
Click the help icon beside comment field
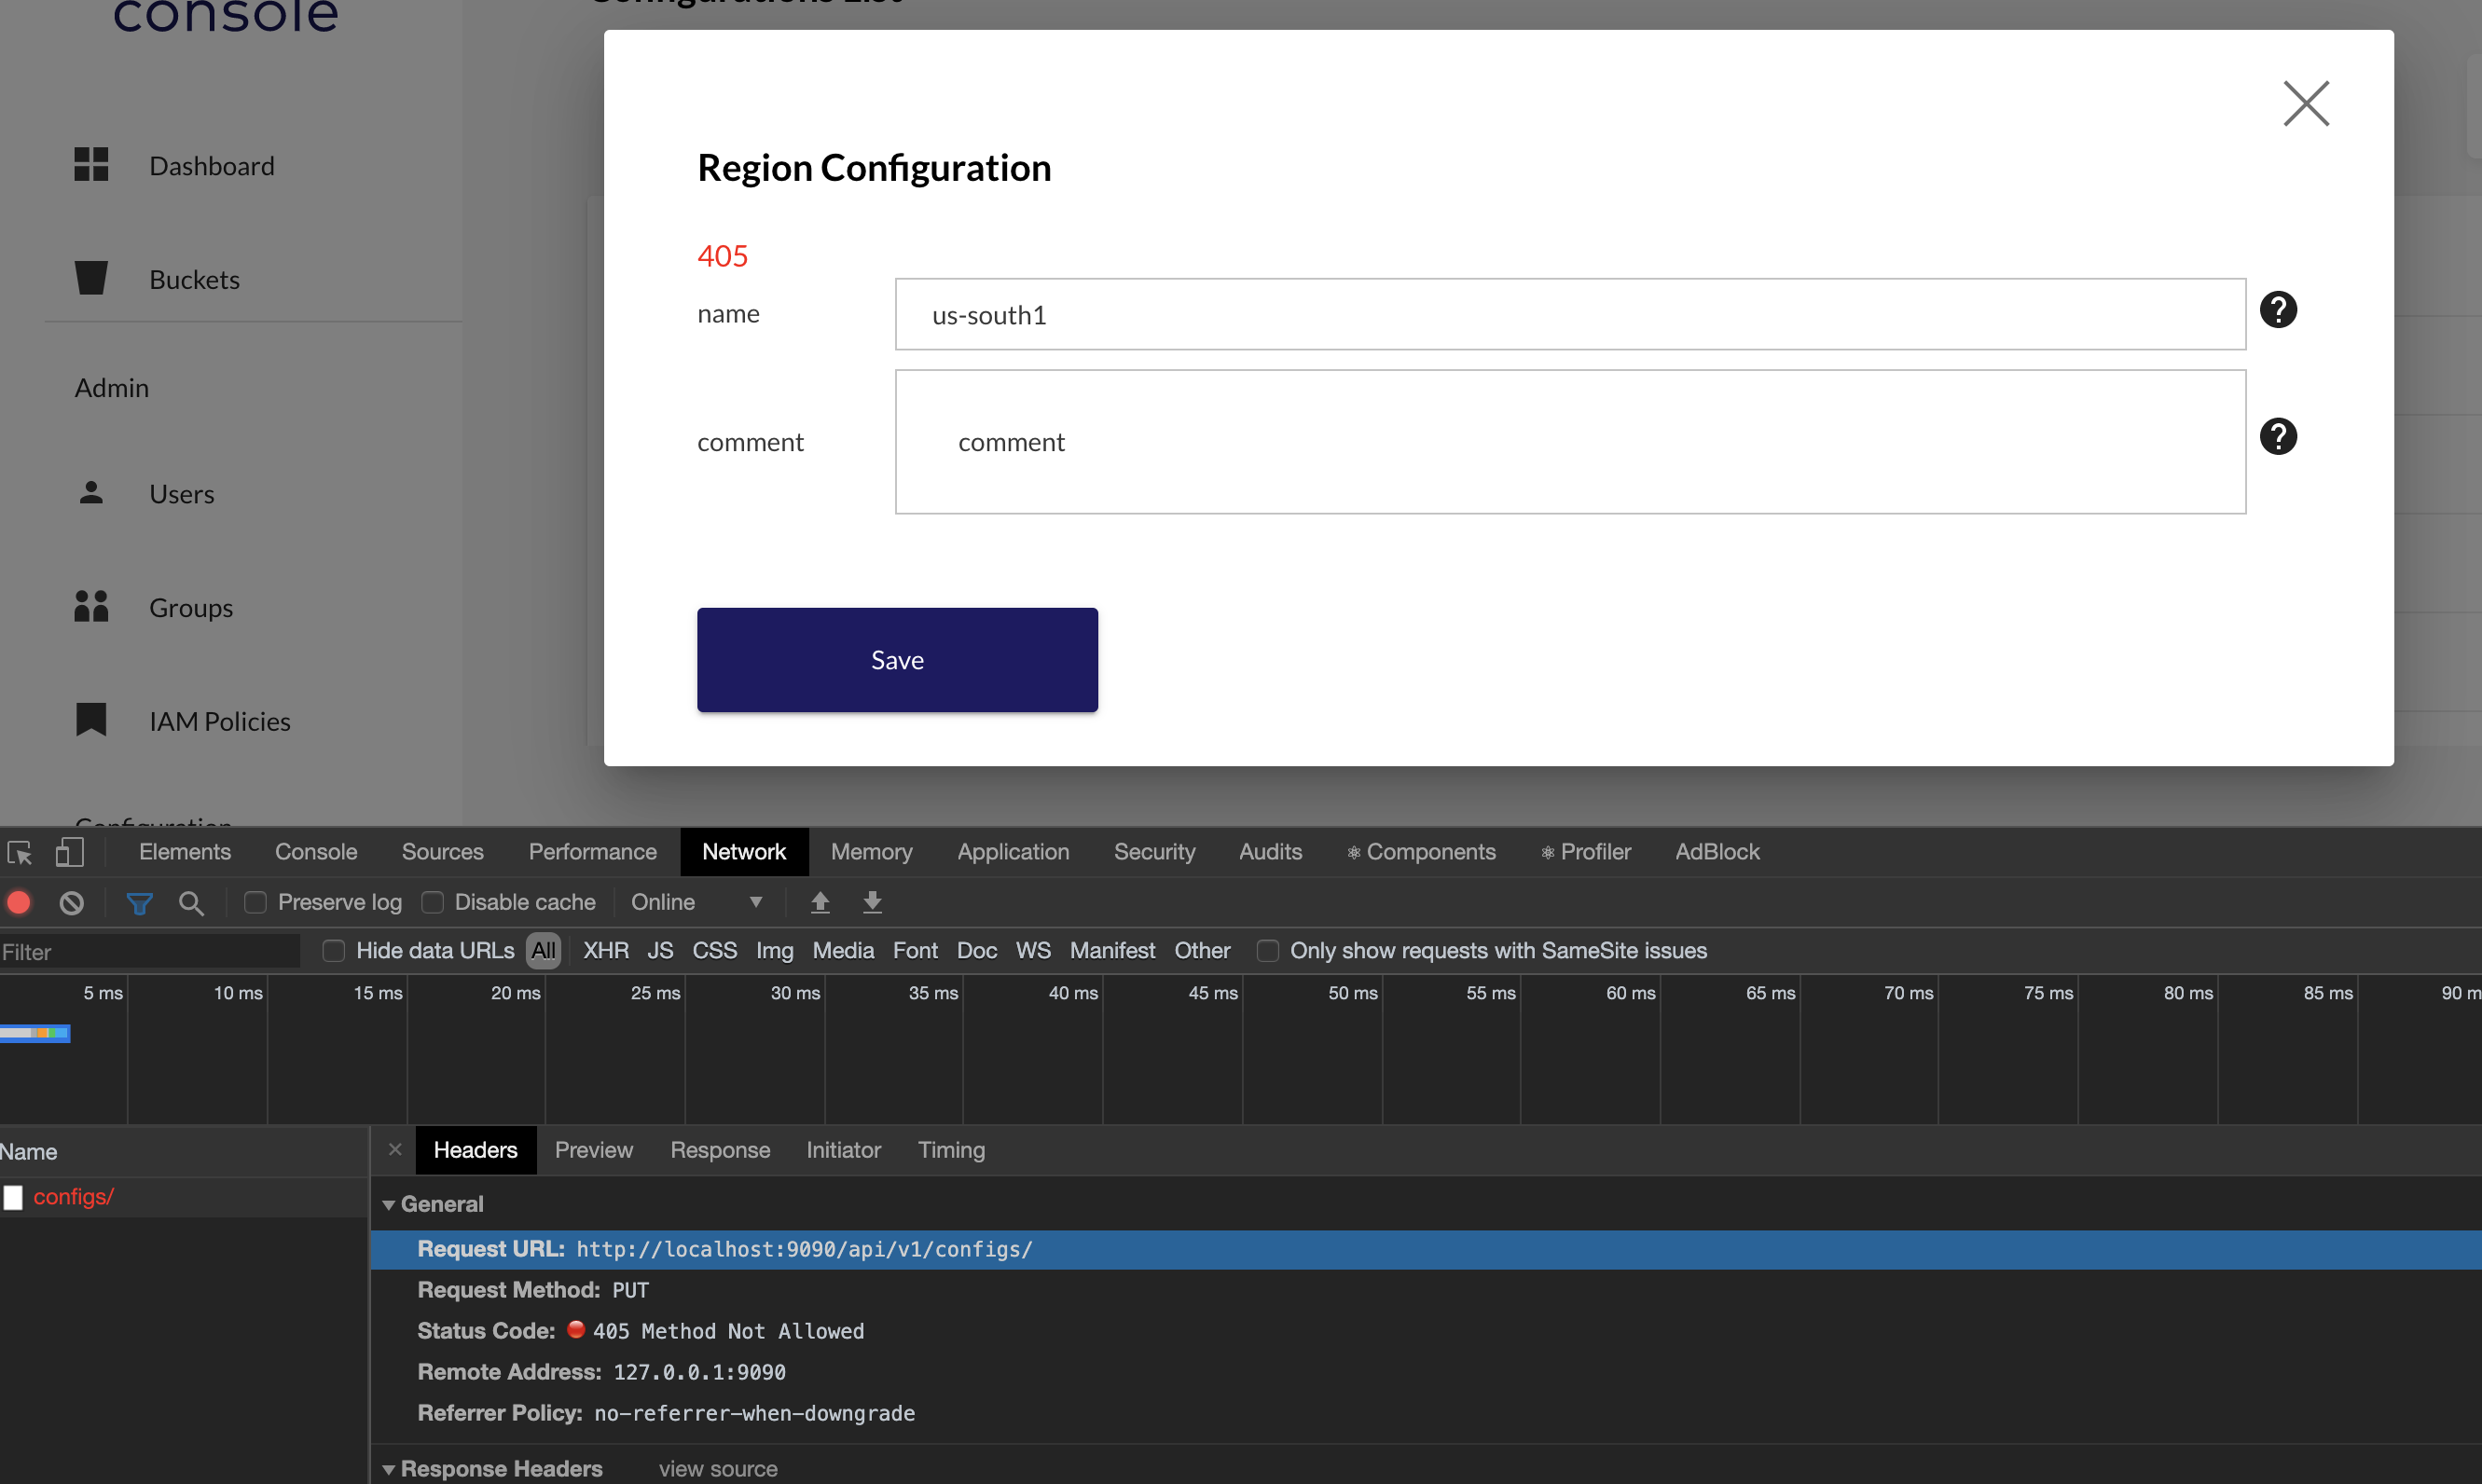2278,437
